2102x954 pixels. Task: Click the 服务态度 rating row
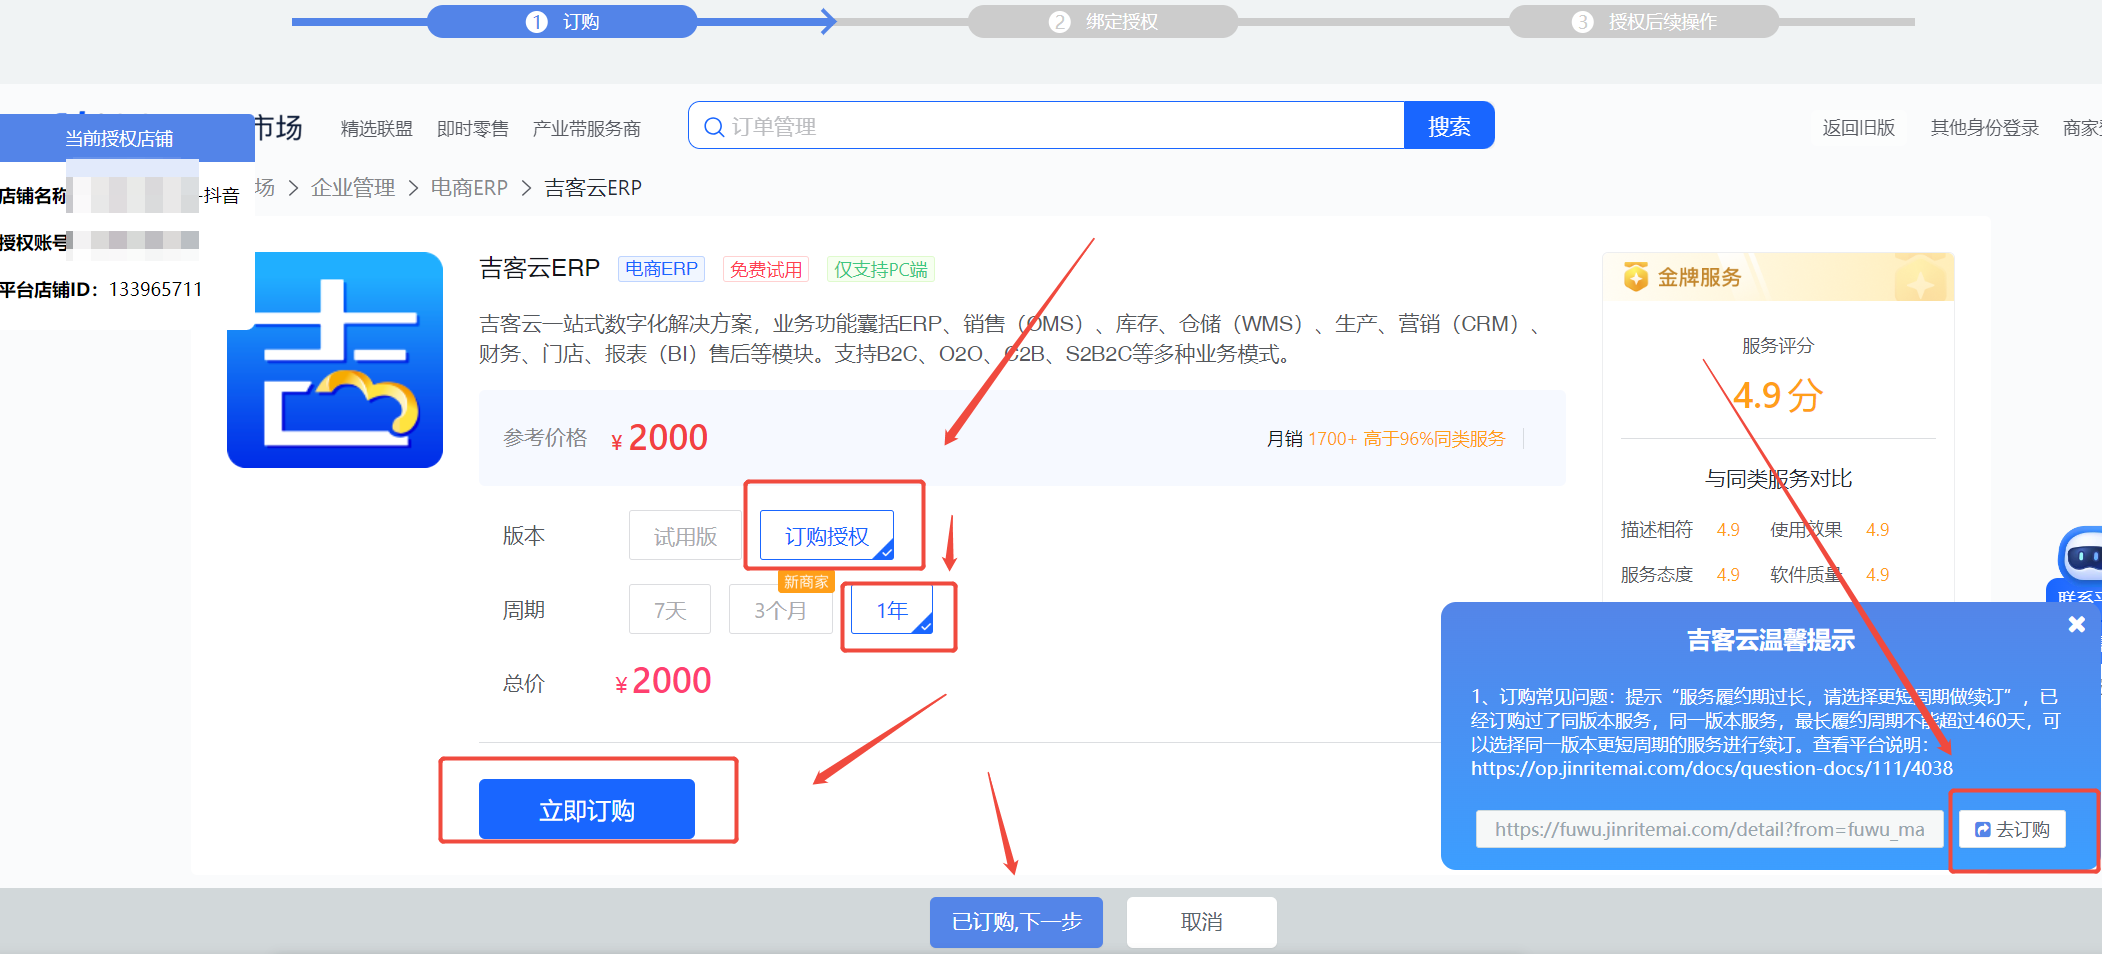1680,575
